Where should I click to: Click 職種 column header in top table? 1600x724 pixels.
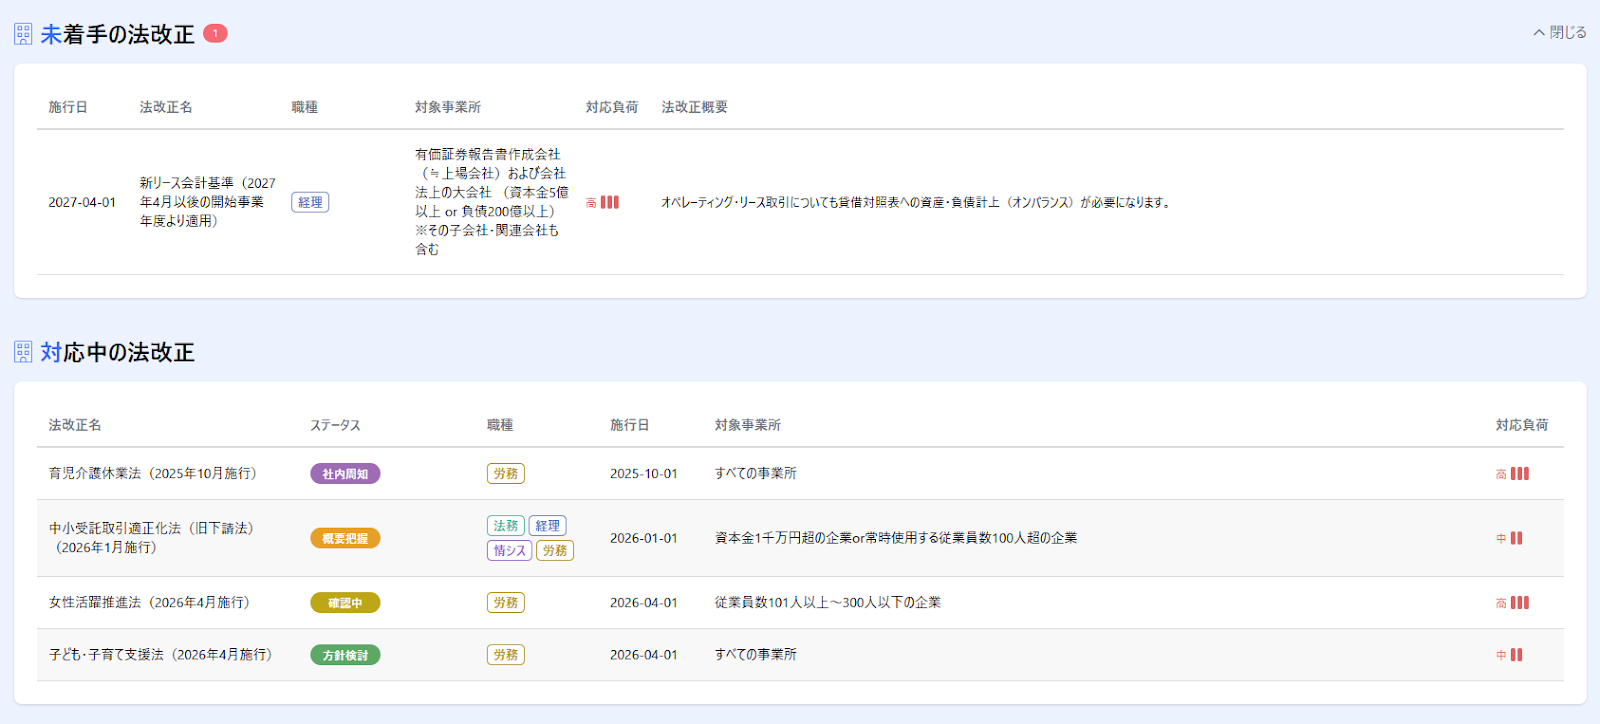pyautogui.click(x=305, y=107)
